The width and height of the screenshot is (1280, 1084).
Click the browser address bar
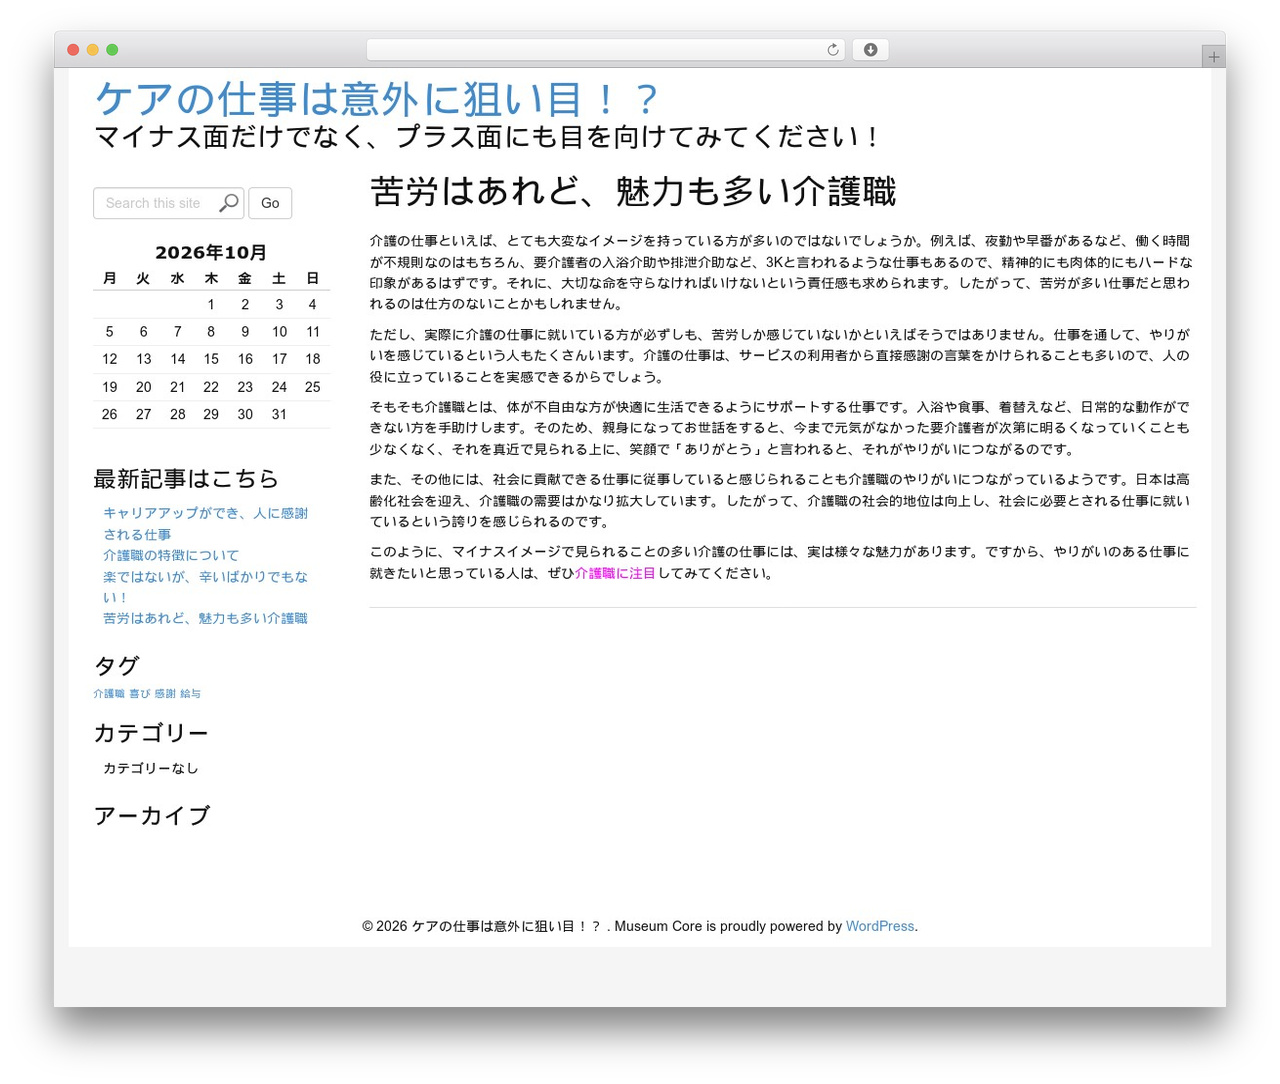(x=605, y=50)
